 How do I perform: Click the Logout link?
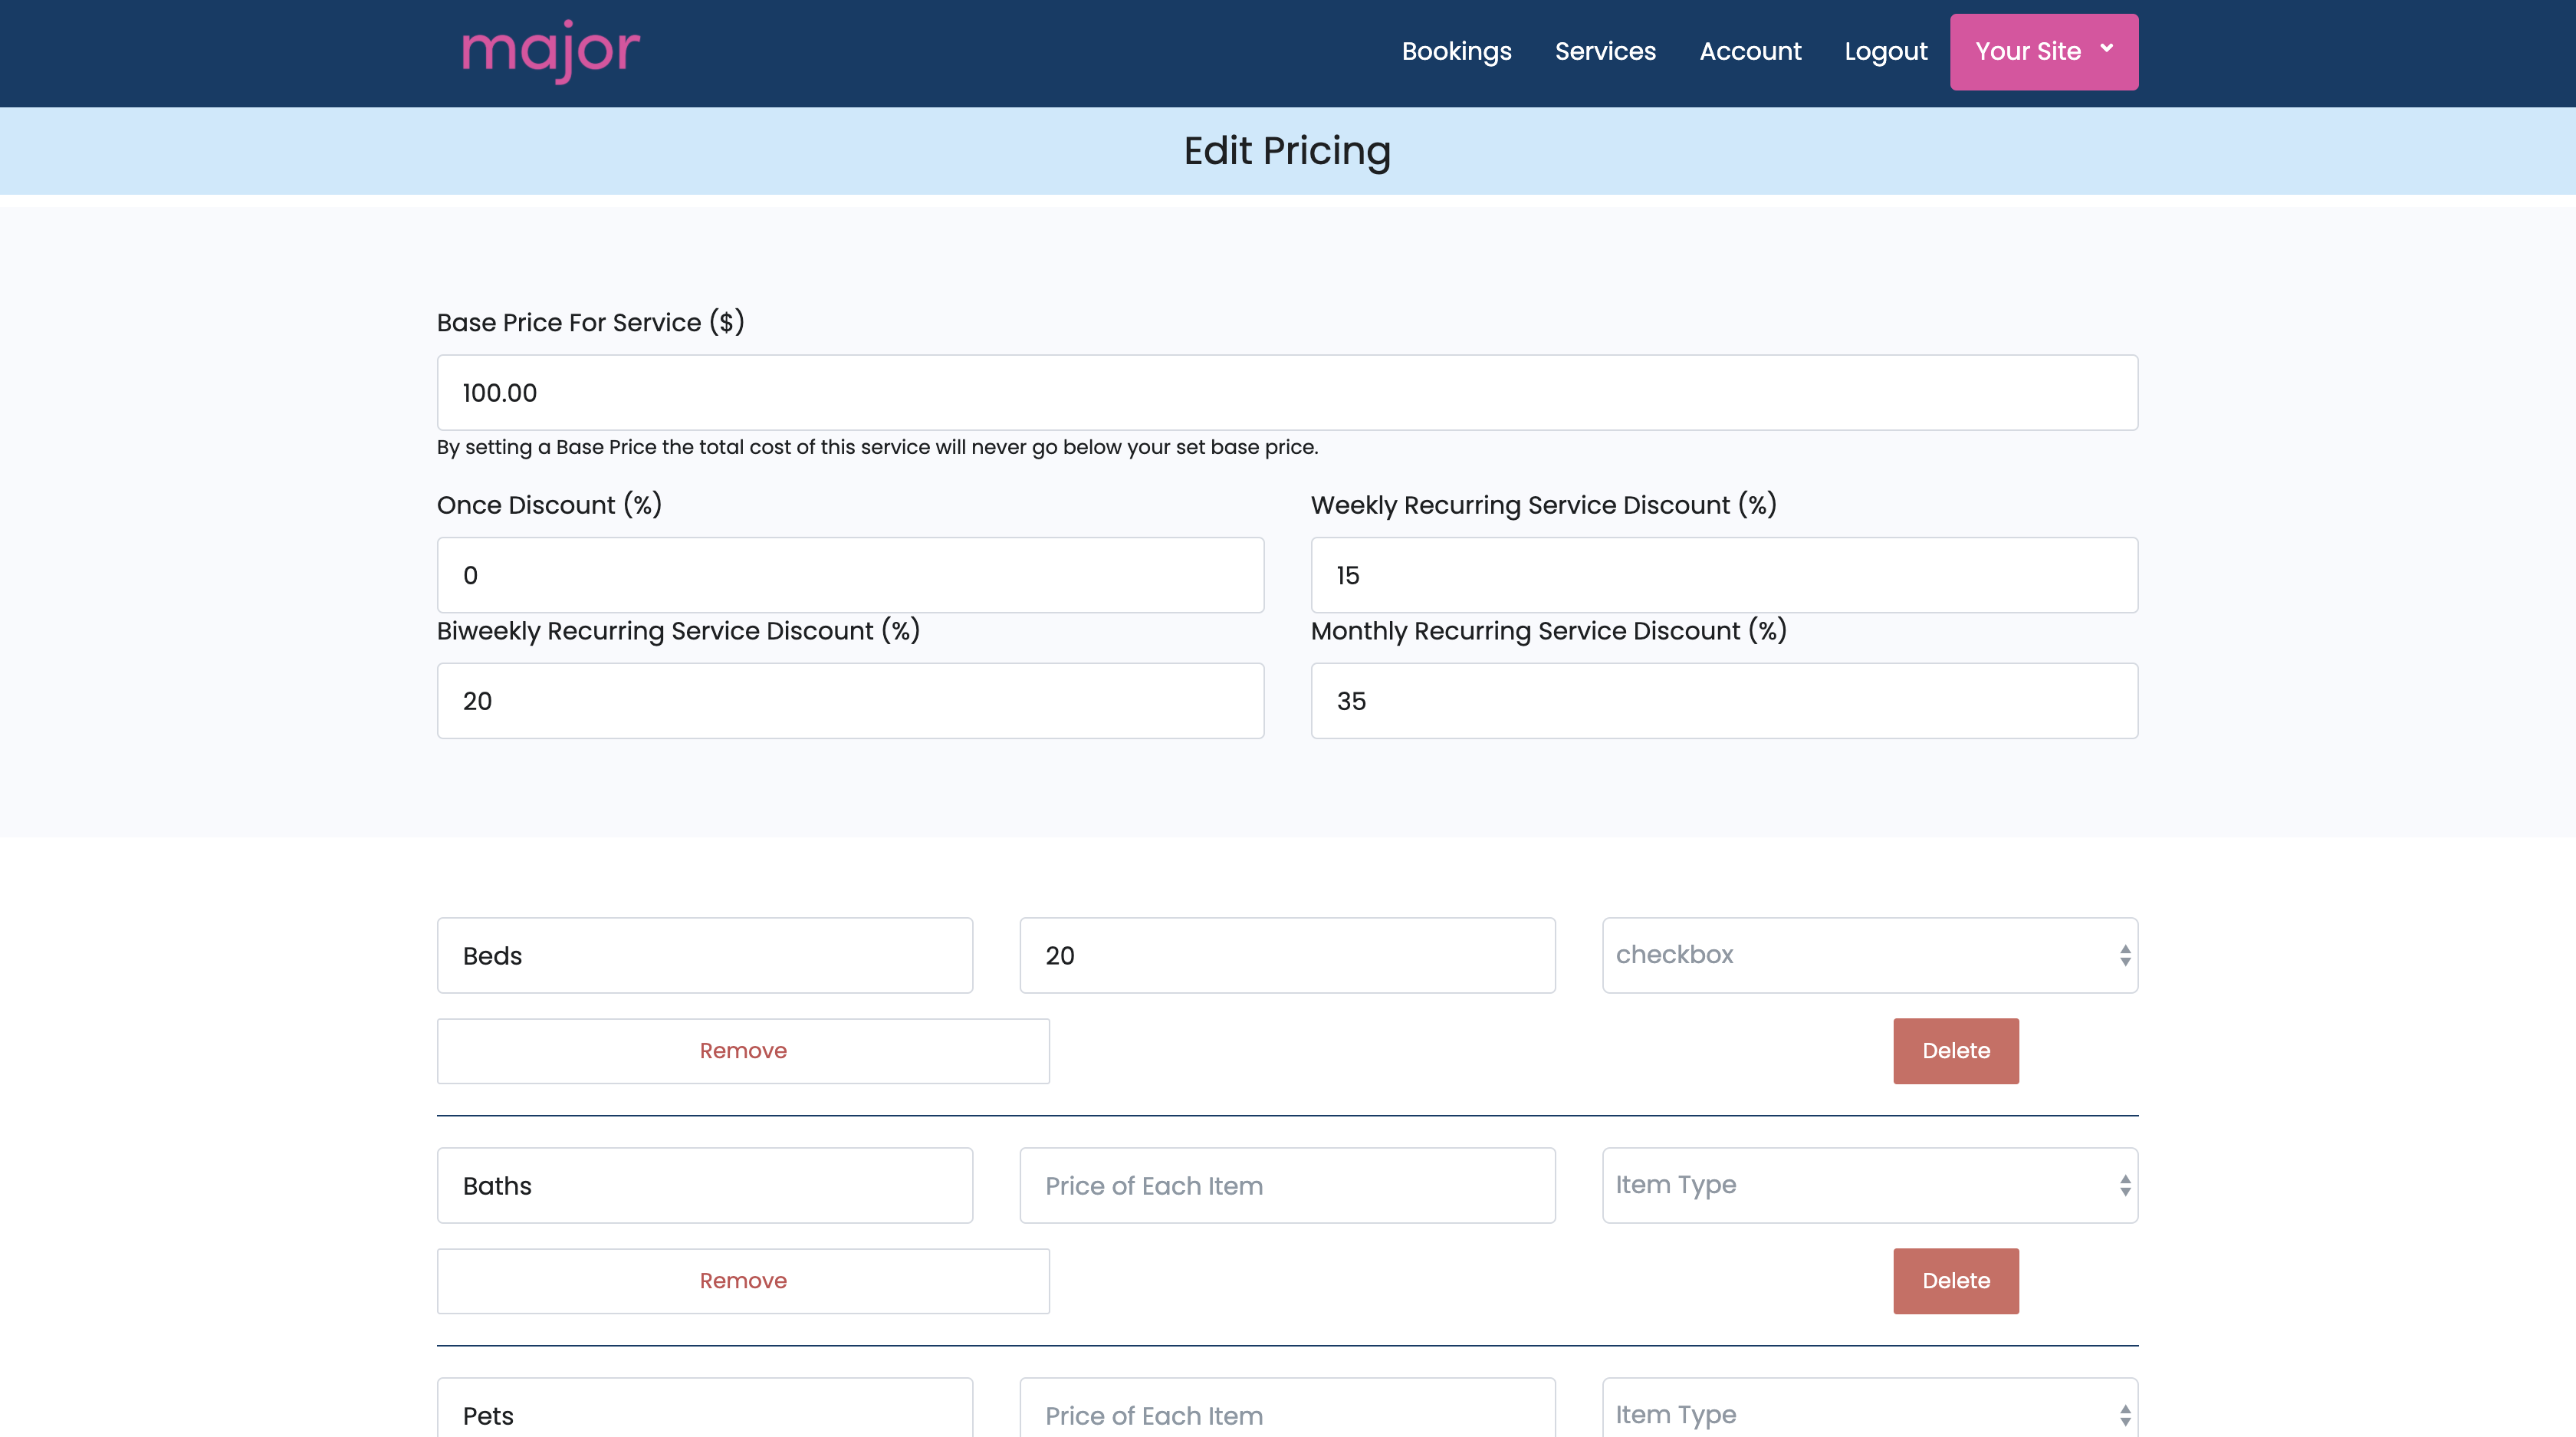point(1885,51)
